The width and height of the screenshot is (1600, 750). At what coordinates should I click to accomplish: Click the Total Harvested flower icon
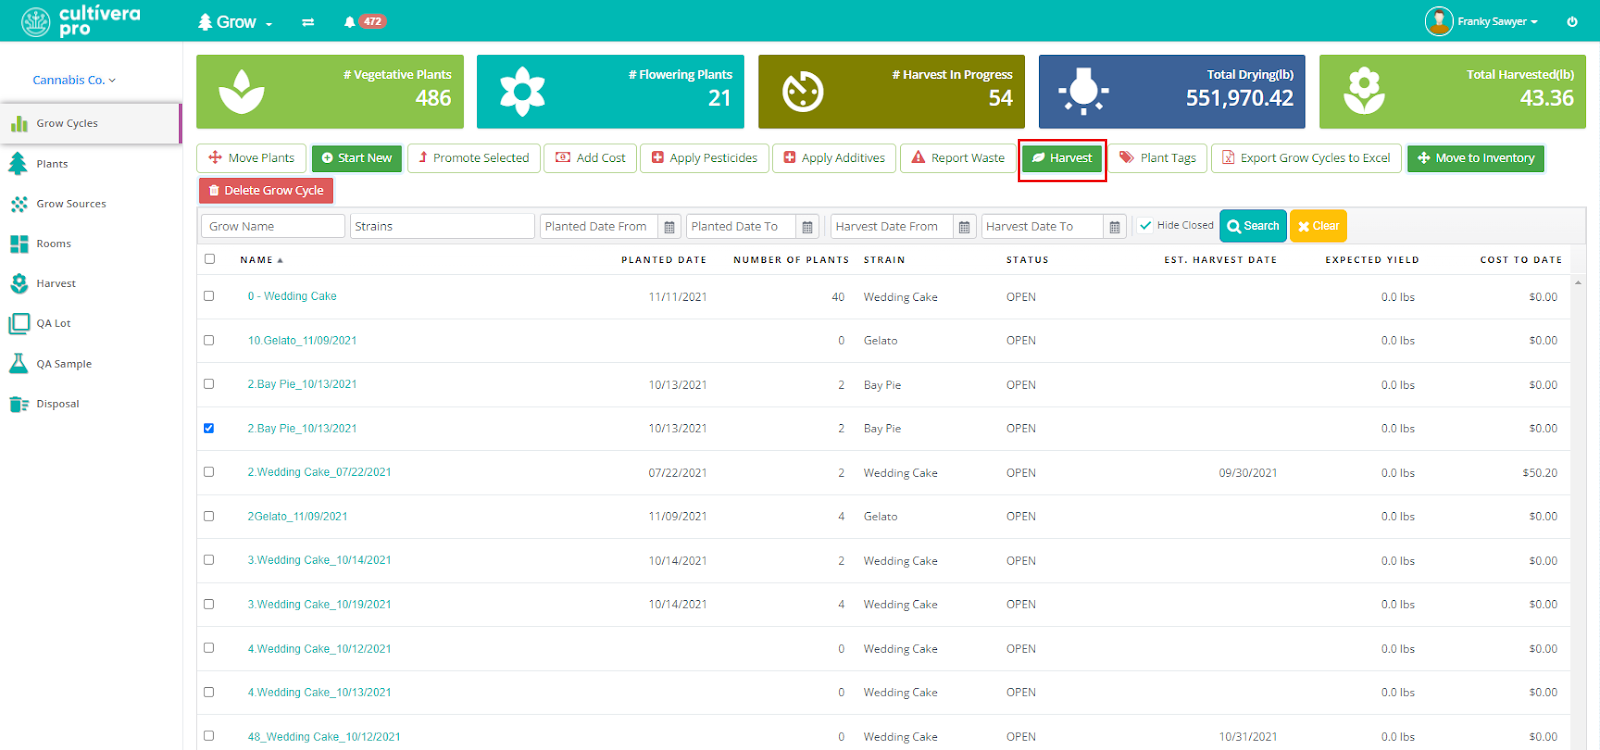[1364, 91]
